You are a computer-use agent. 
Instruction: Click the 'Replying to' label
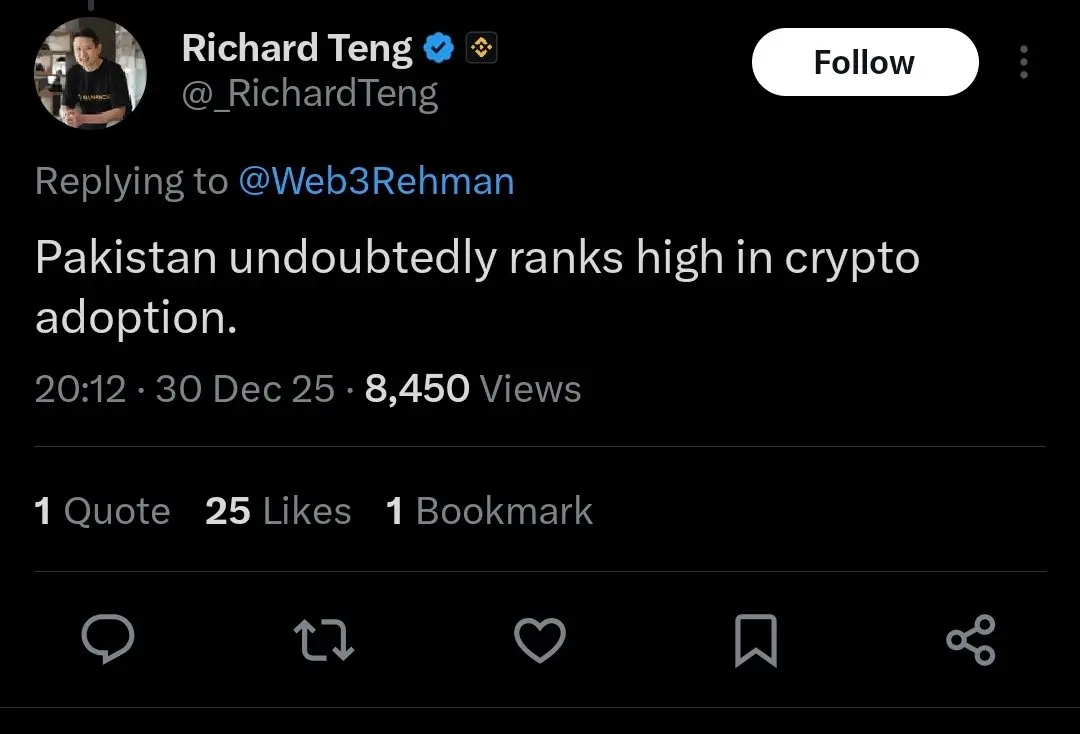(131, 181)
